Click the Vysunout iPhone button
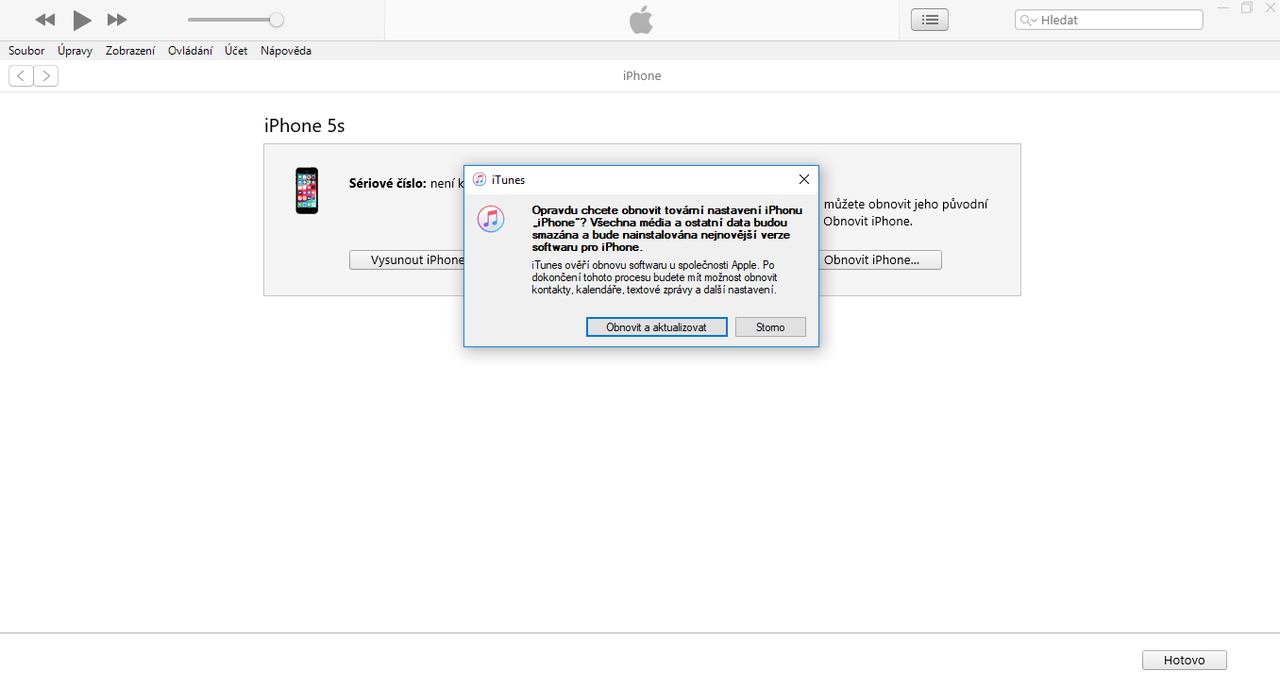This screenshot has width=1280, height=685. [x=407, y=260]
